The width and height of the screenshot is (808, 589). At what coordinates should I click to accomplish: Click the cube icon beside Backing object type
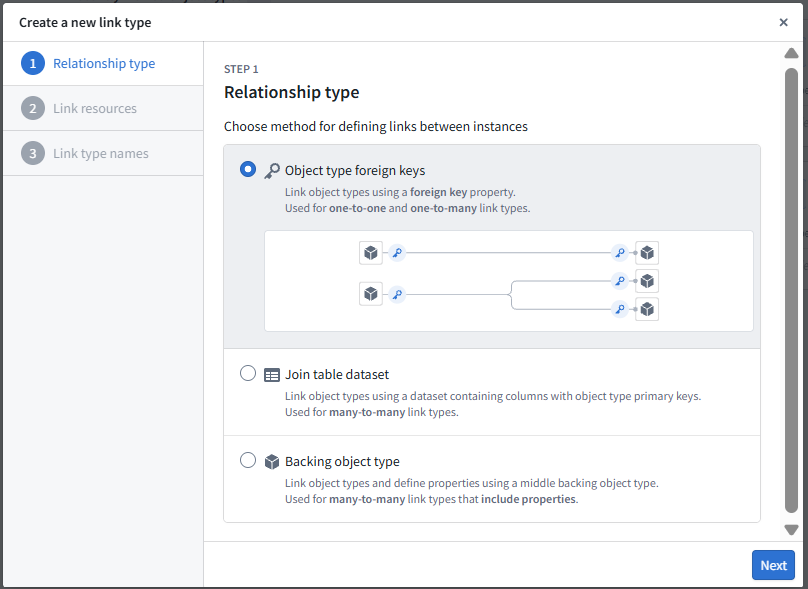click(272, 462)
